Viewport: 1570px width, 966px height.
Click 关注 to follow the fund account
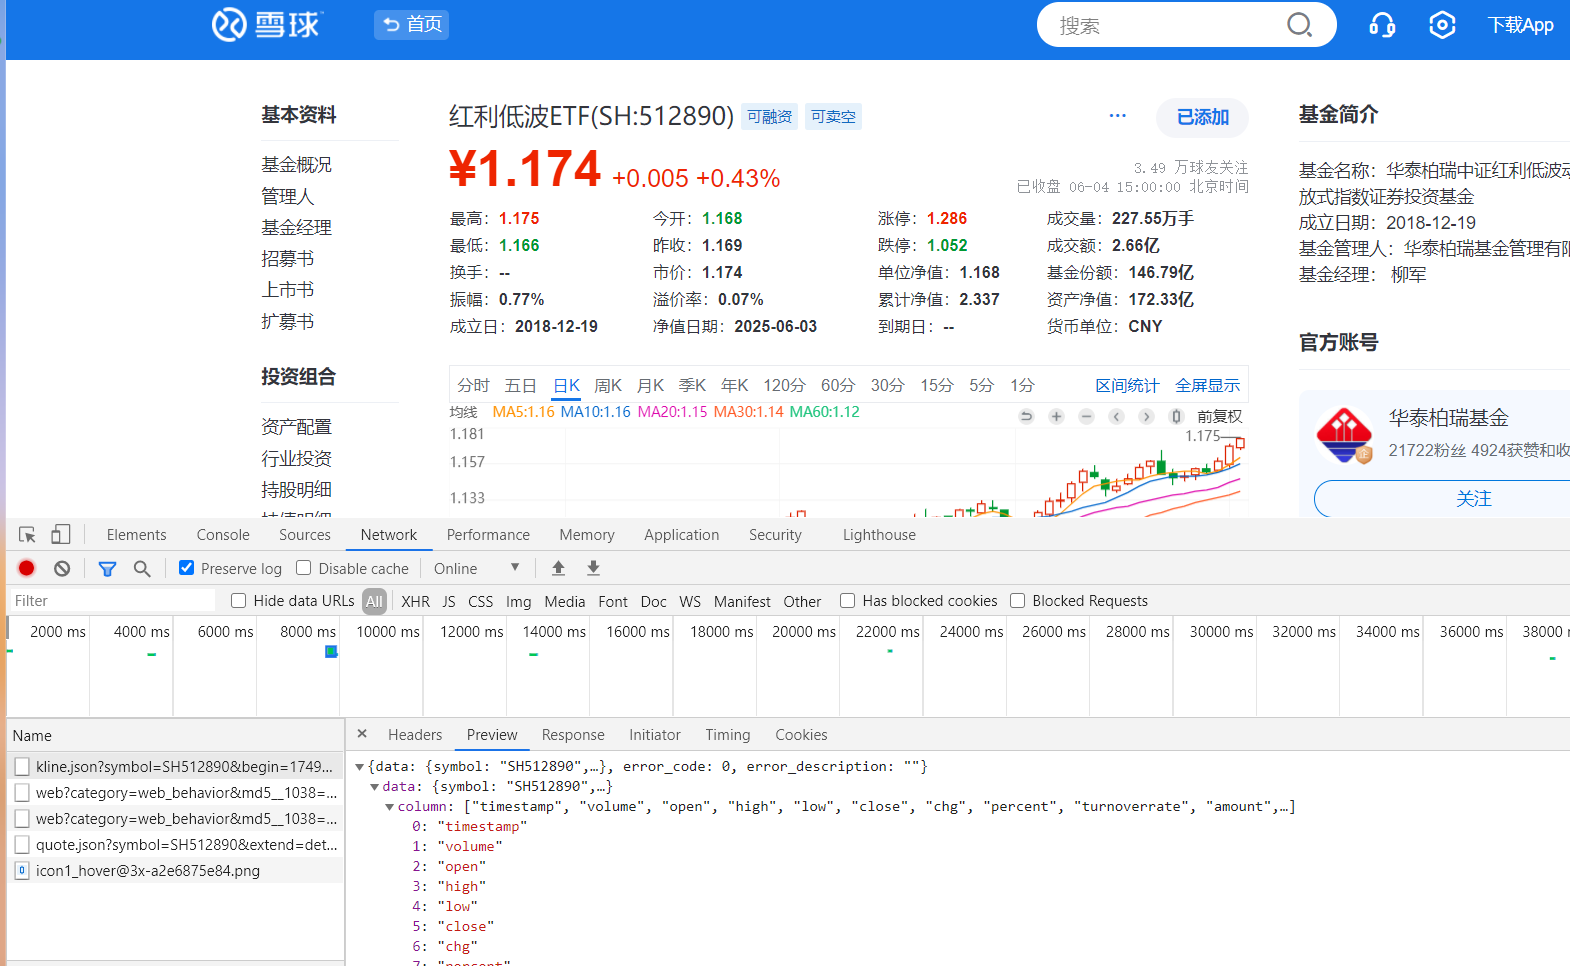(1473, 498)
